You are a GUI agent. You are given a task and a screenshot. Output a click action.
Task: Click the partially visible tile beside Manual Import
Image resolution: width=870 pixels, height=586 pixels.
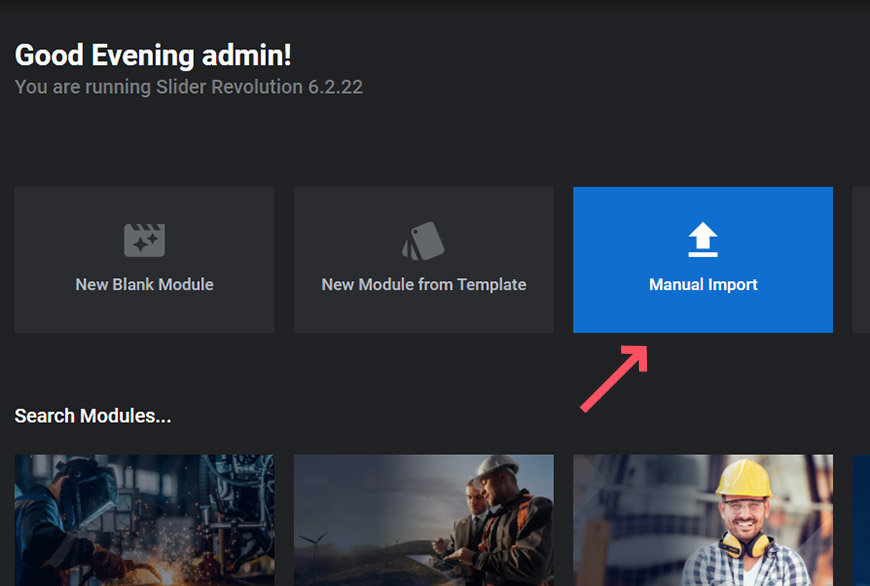[x=861, y=260]
